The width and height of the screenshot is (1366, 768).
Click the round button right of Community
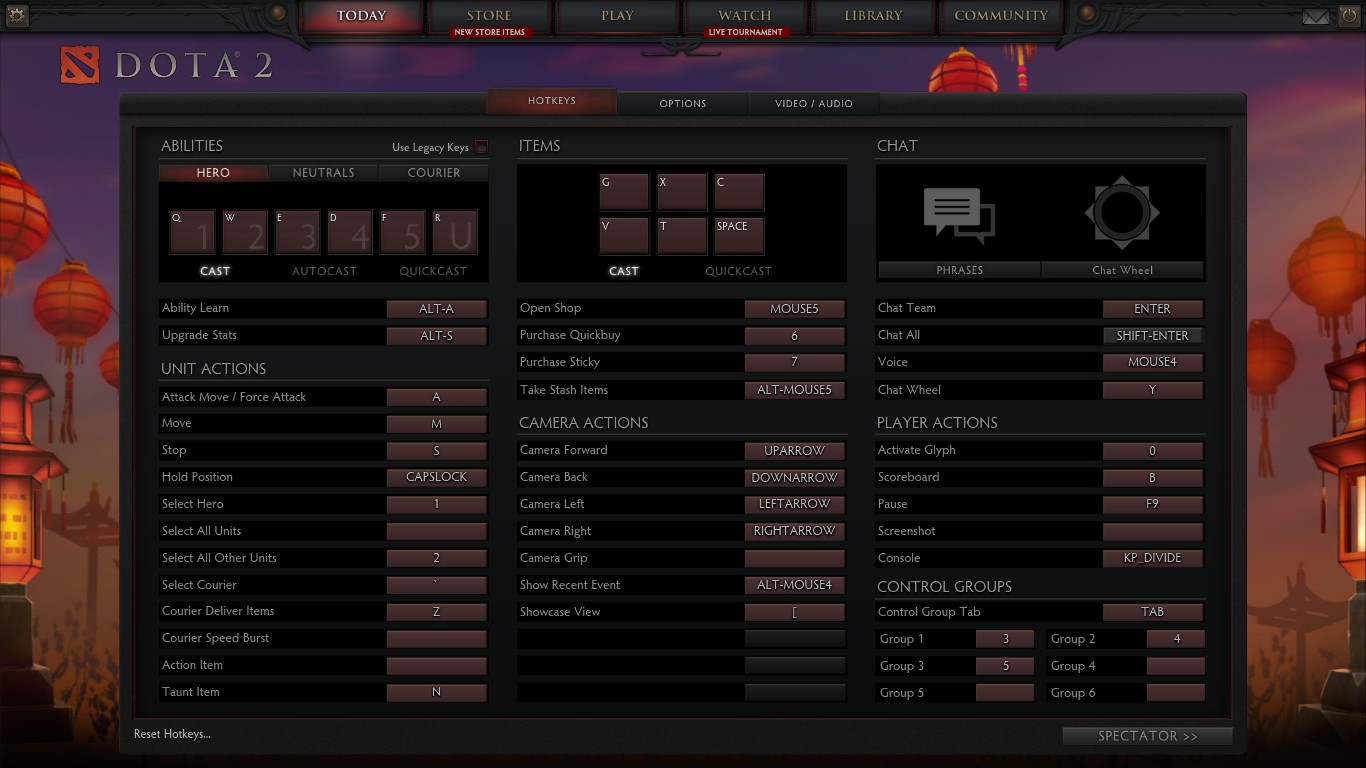(x=1087, y=14)
